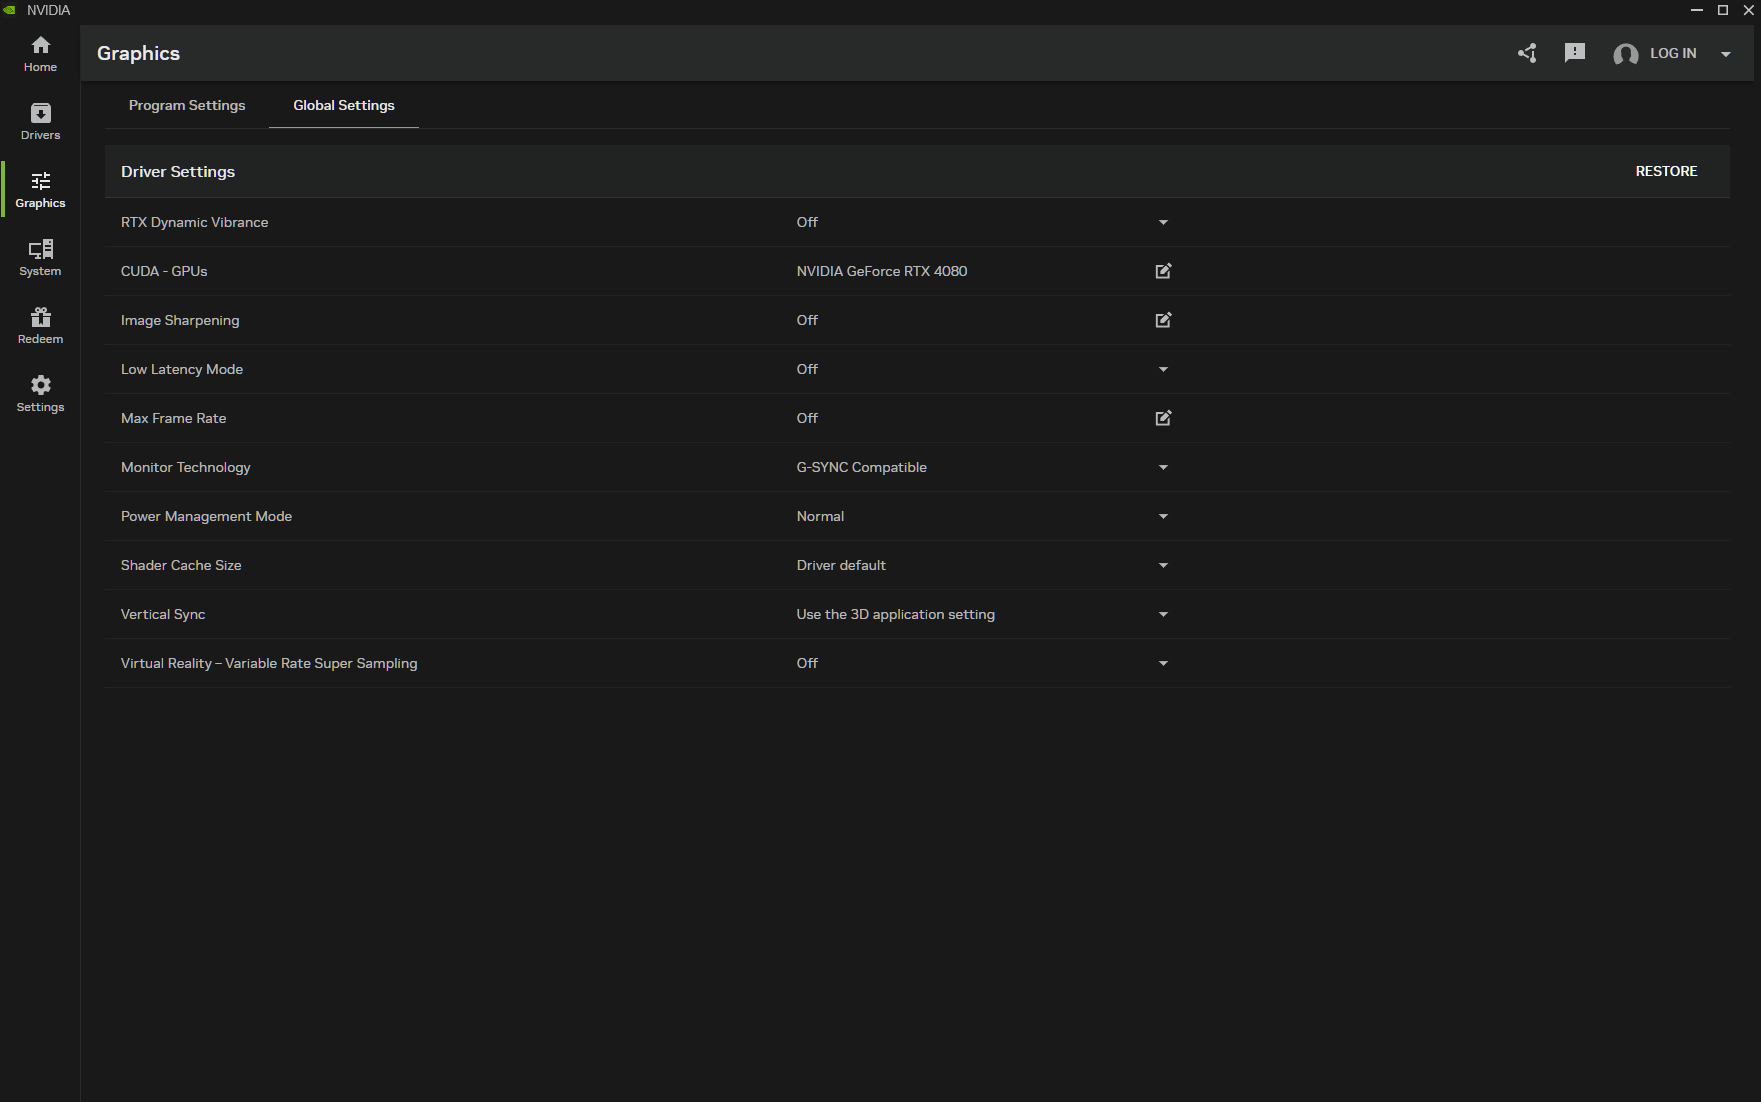This screenshot has height=1102, width=1761.
Task: Edit the CUDA - GPUs setting
Action: [1163, 271]
